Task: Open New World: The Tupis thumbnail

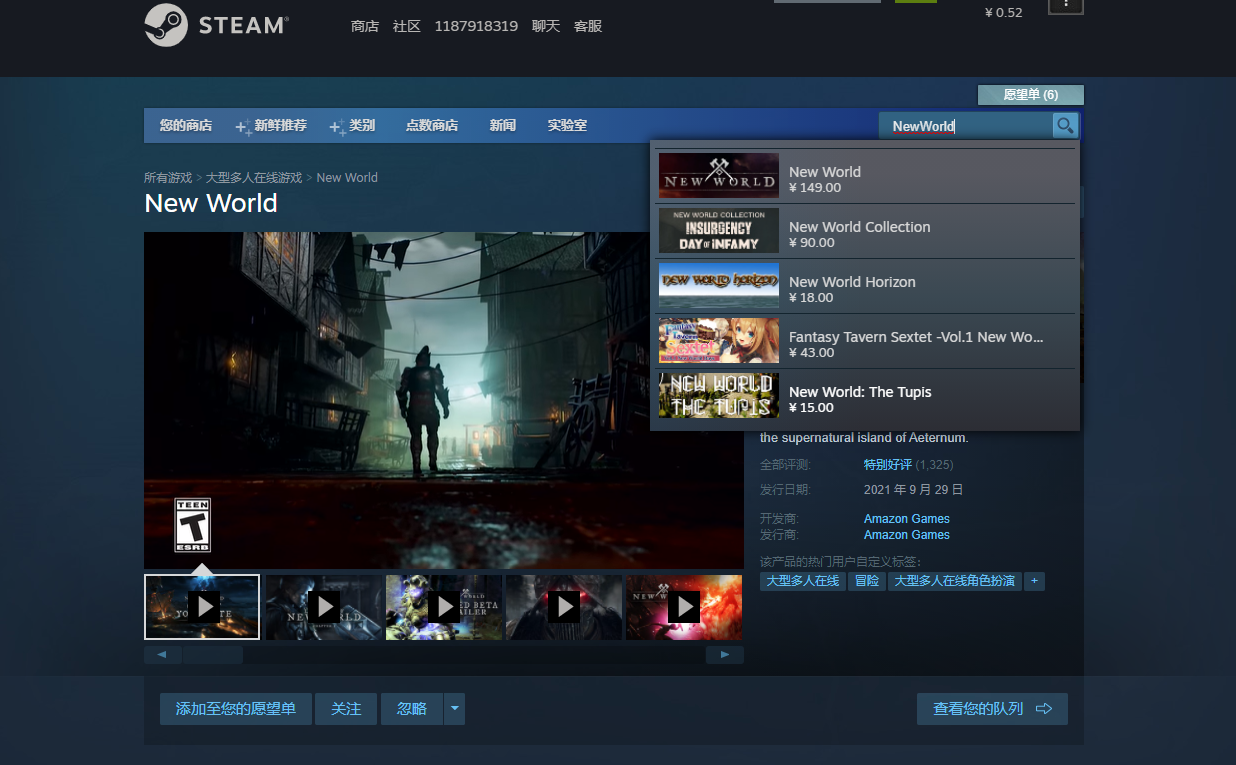Action: pyautogui.click(x=719, y=396)
